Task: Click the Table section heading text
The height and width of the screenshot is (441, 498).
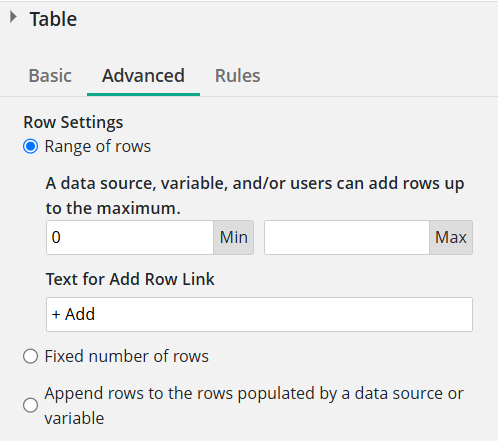Action: pyautogui.click(x=53, y=19)
